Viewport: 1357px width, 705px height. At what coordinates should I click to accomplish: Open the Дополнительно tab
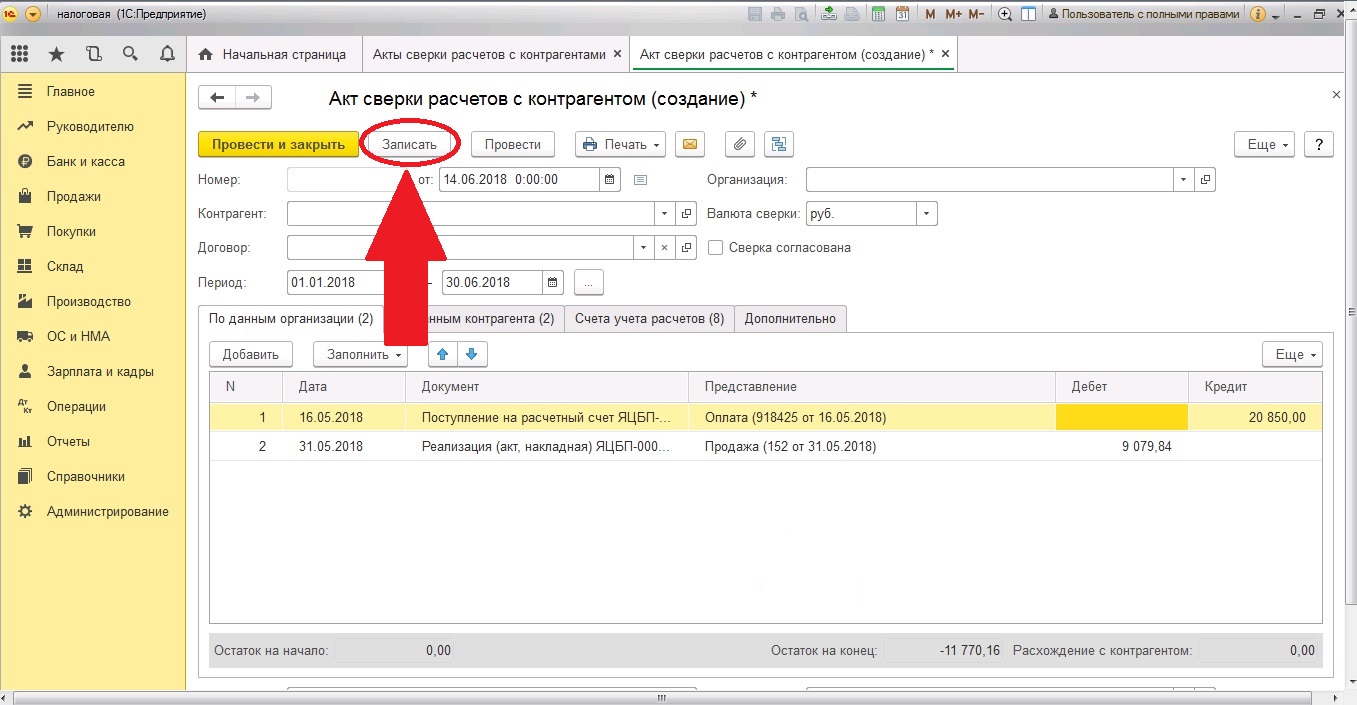(x=790, y=318)
